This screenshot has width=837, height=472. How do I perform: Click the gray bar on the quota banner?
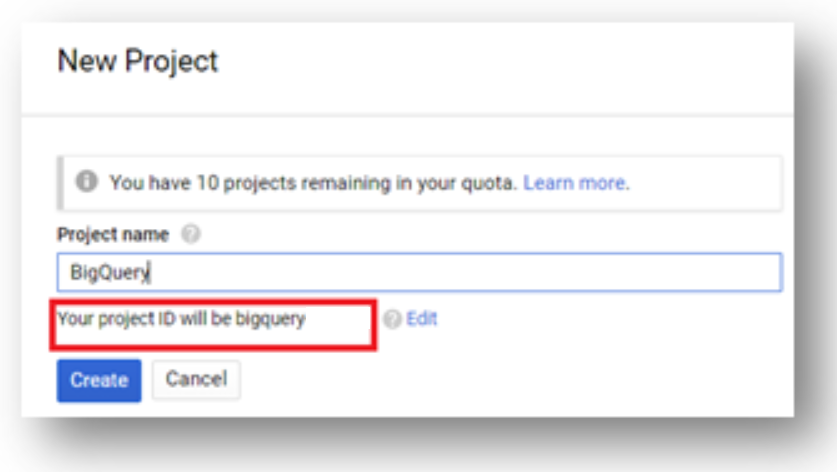[60, 183]
